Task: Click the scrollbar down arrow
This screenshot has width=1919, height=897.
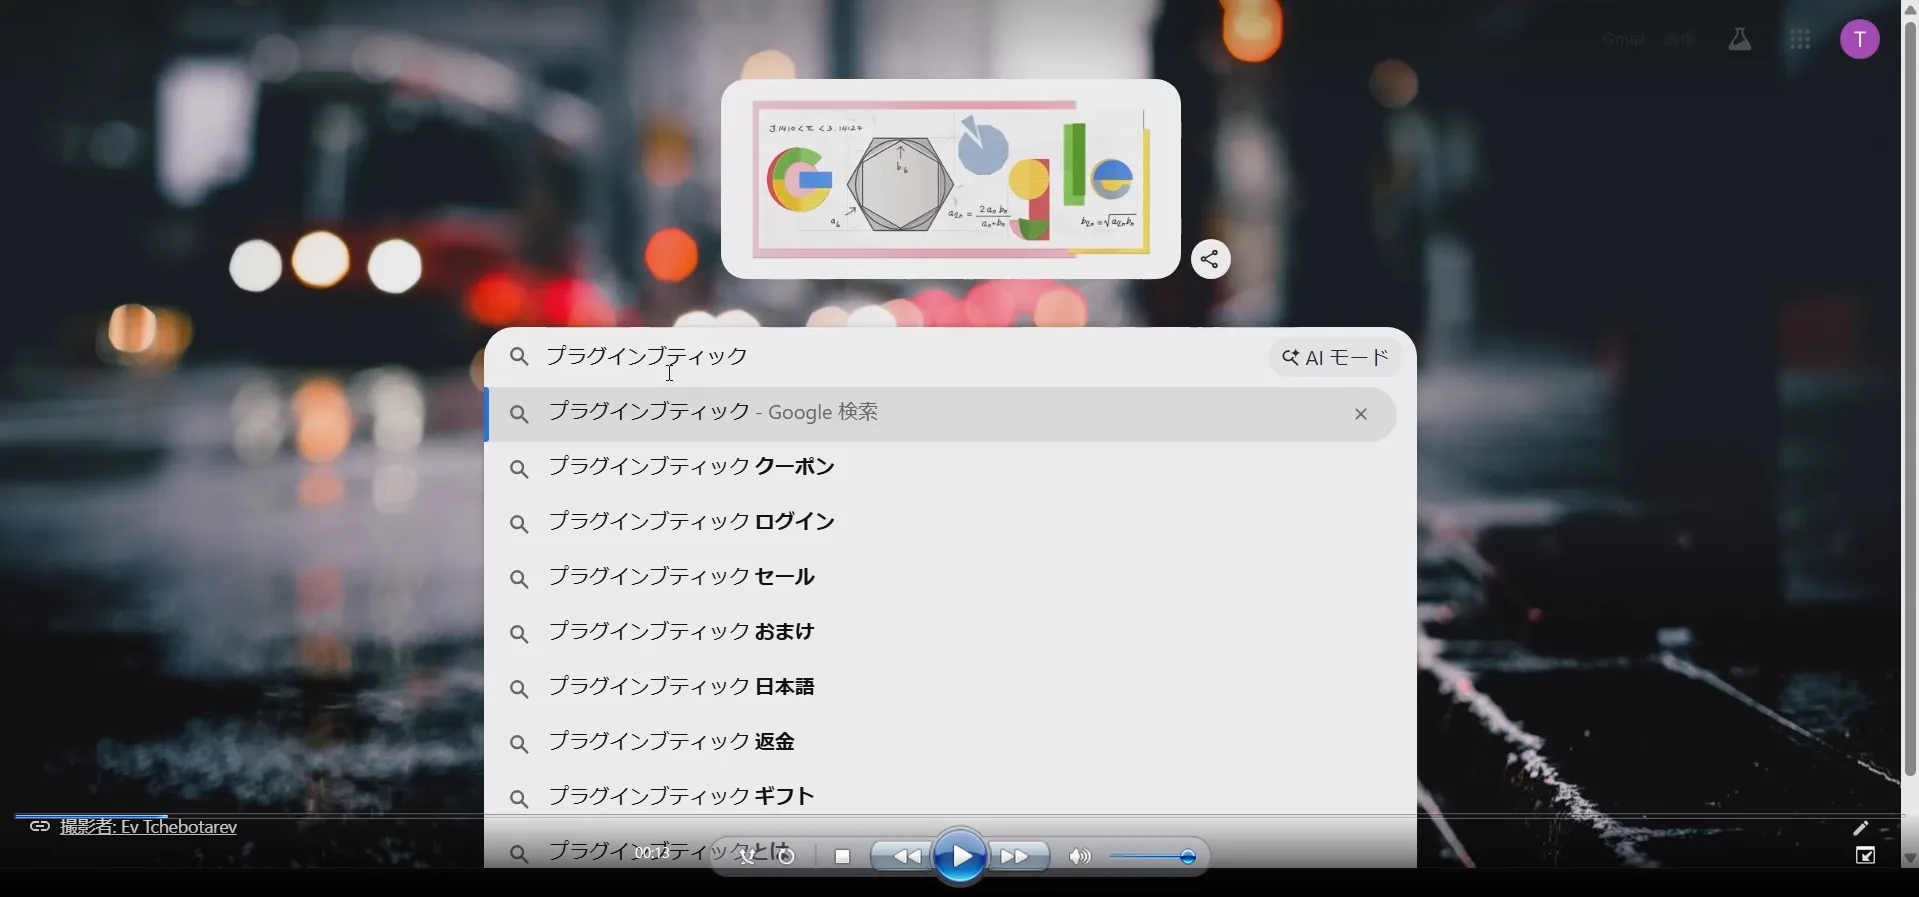Action: [x=1910, y=859]
